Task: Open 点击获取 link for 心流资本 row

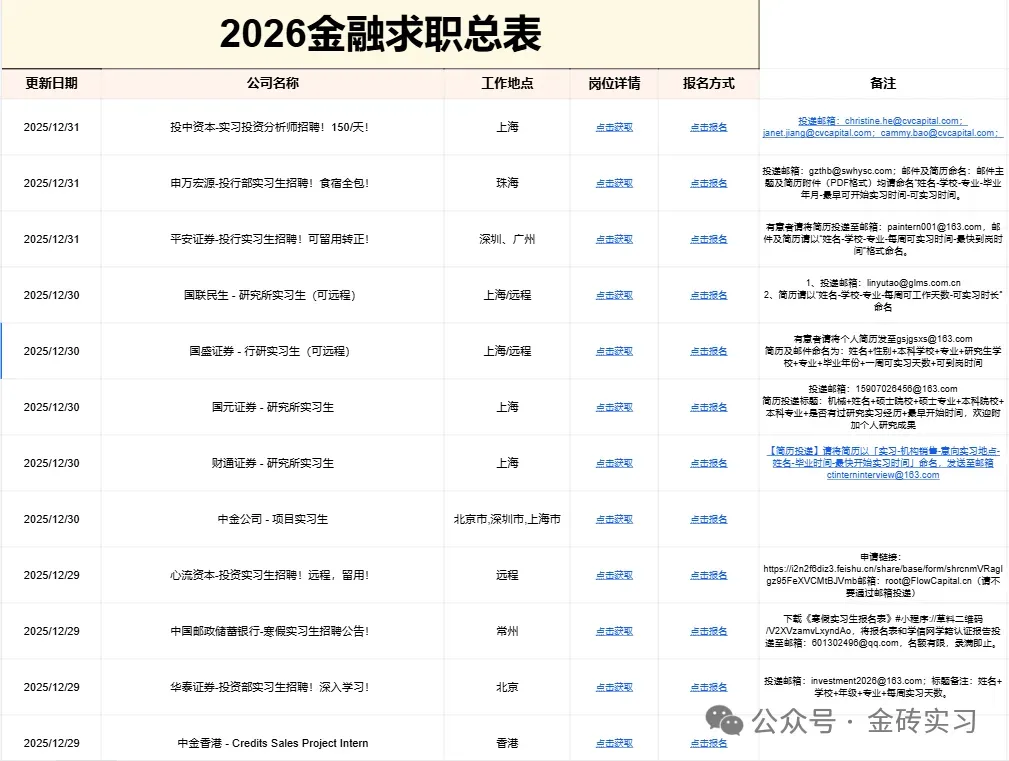Action: point(614,575)
